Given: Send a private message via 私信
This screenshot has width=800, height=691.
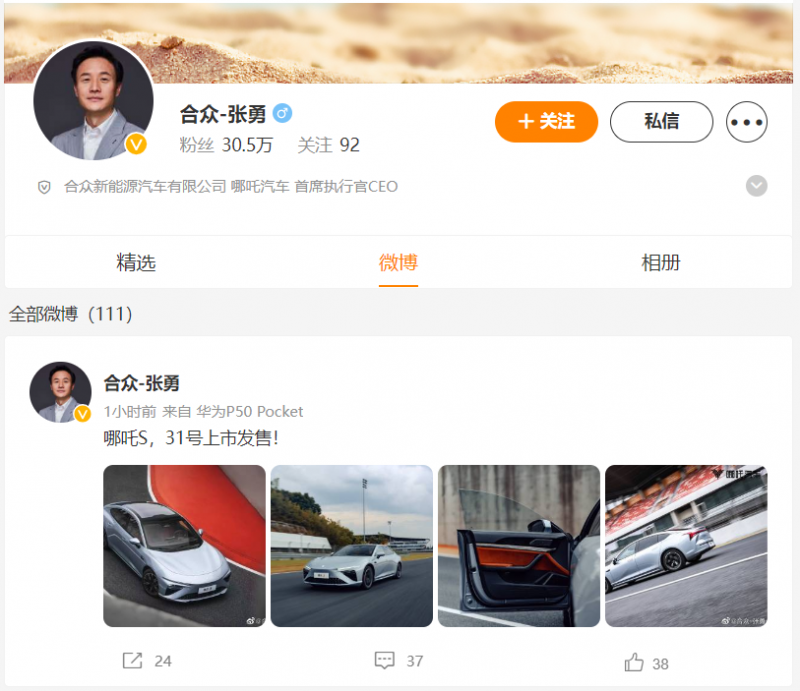Looking at the screenshot, I should 661,122.
